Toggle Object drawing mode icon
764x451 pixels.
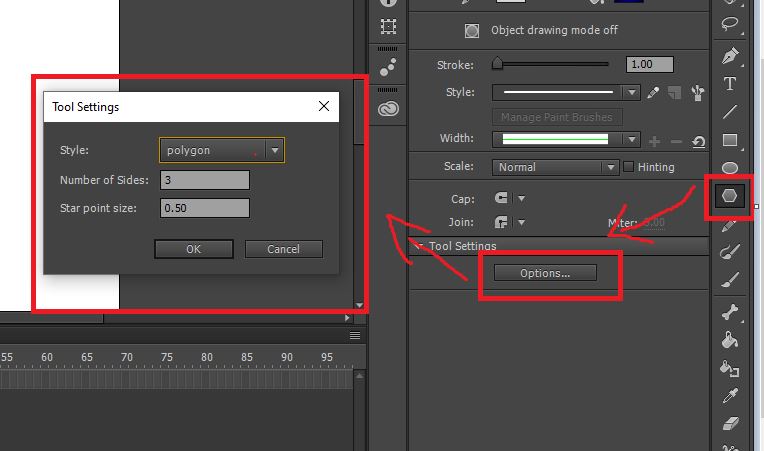(471, 31)
